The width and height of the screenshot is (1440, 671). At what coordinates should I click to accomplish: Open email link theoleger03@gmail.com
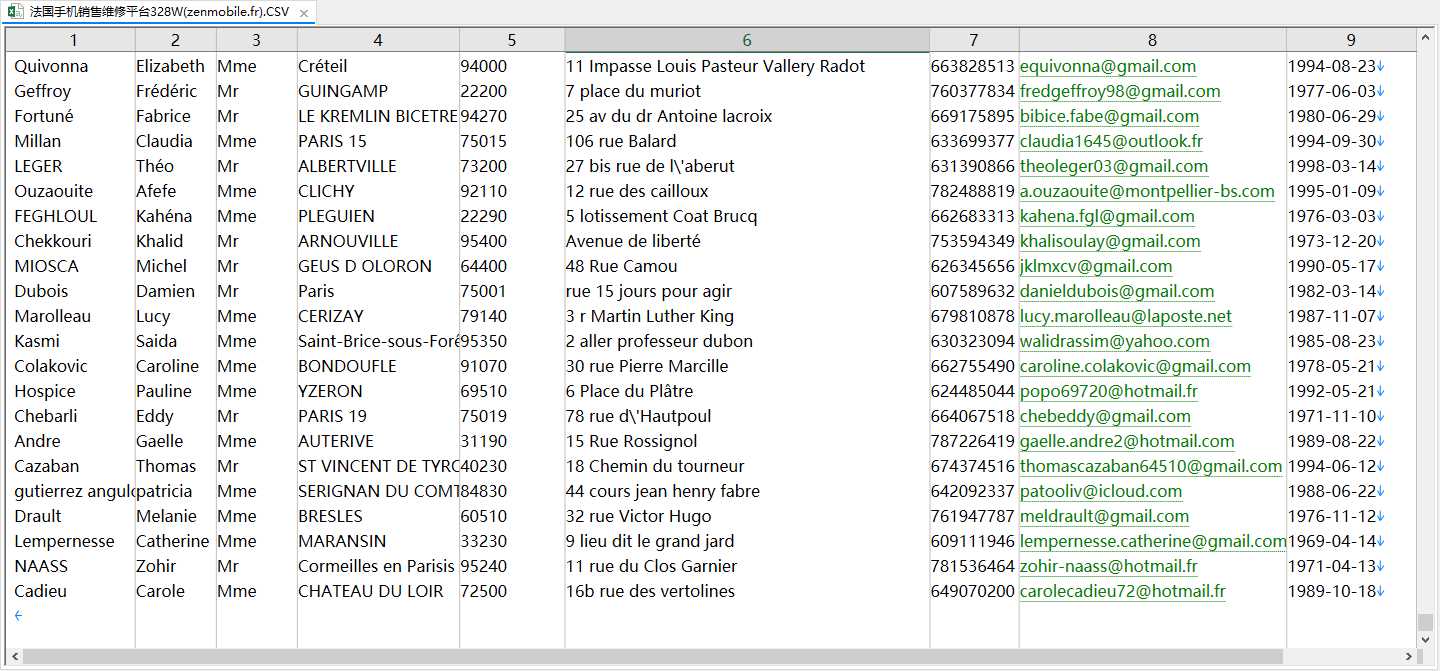(x=1114, y=166)
